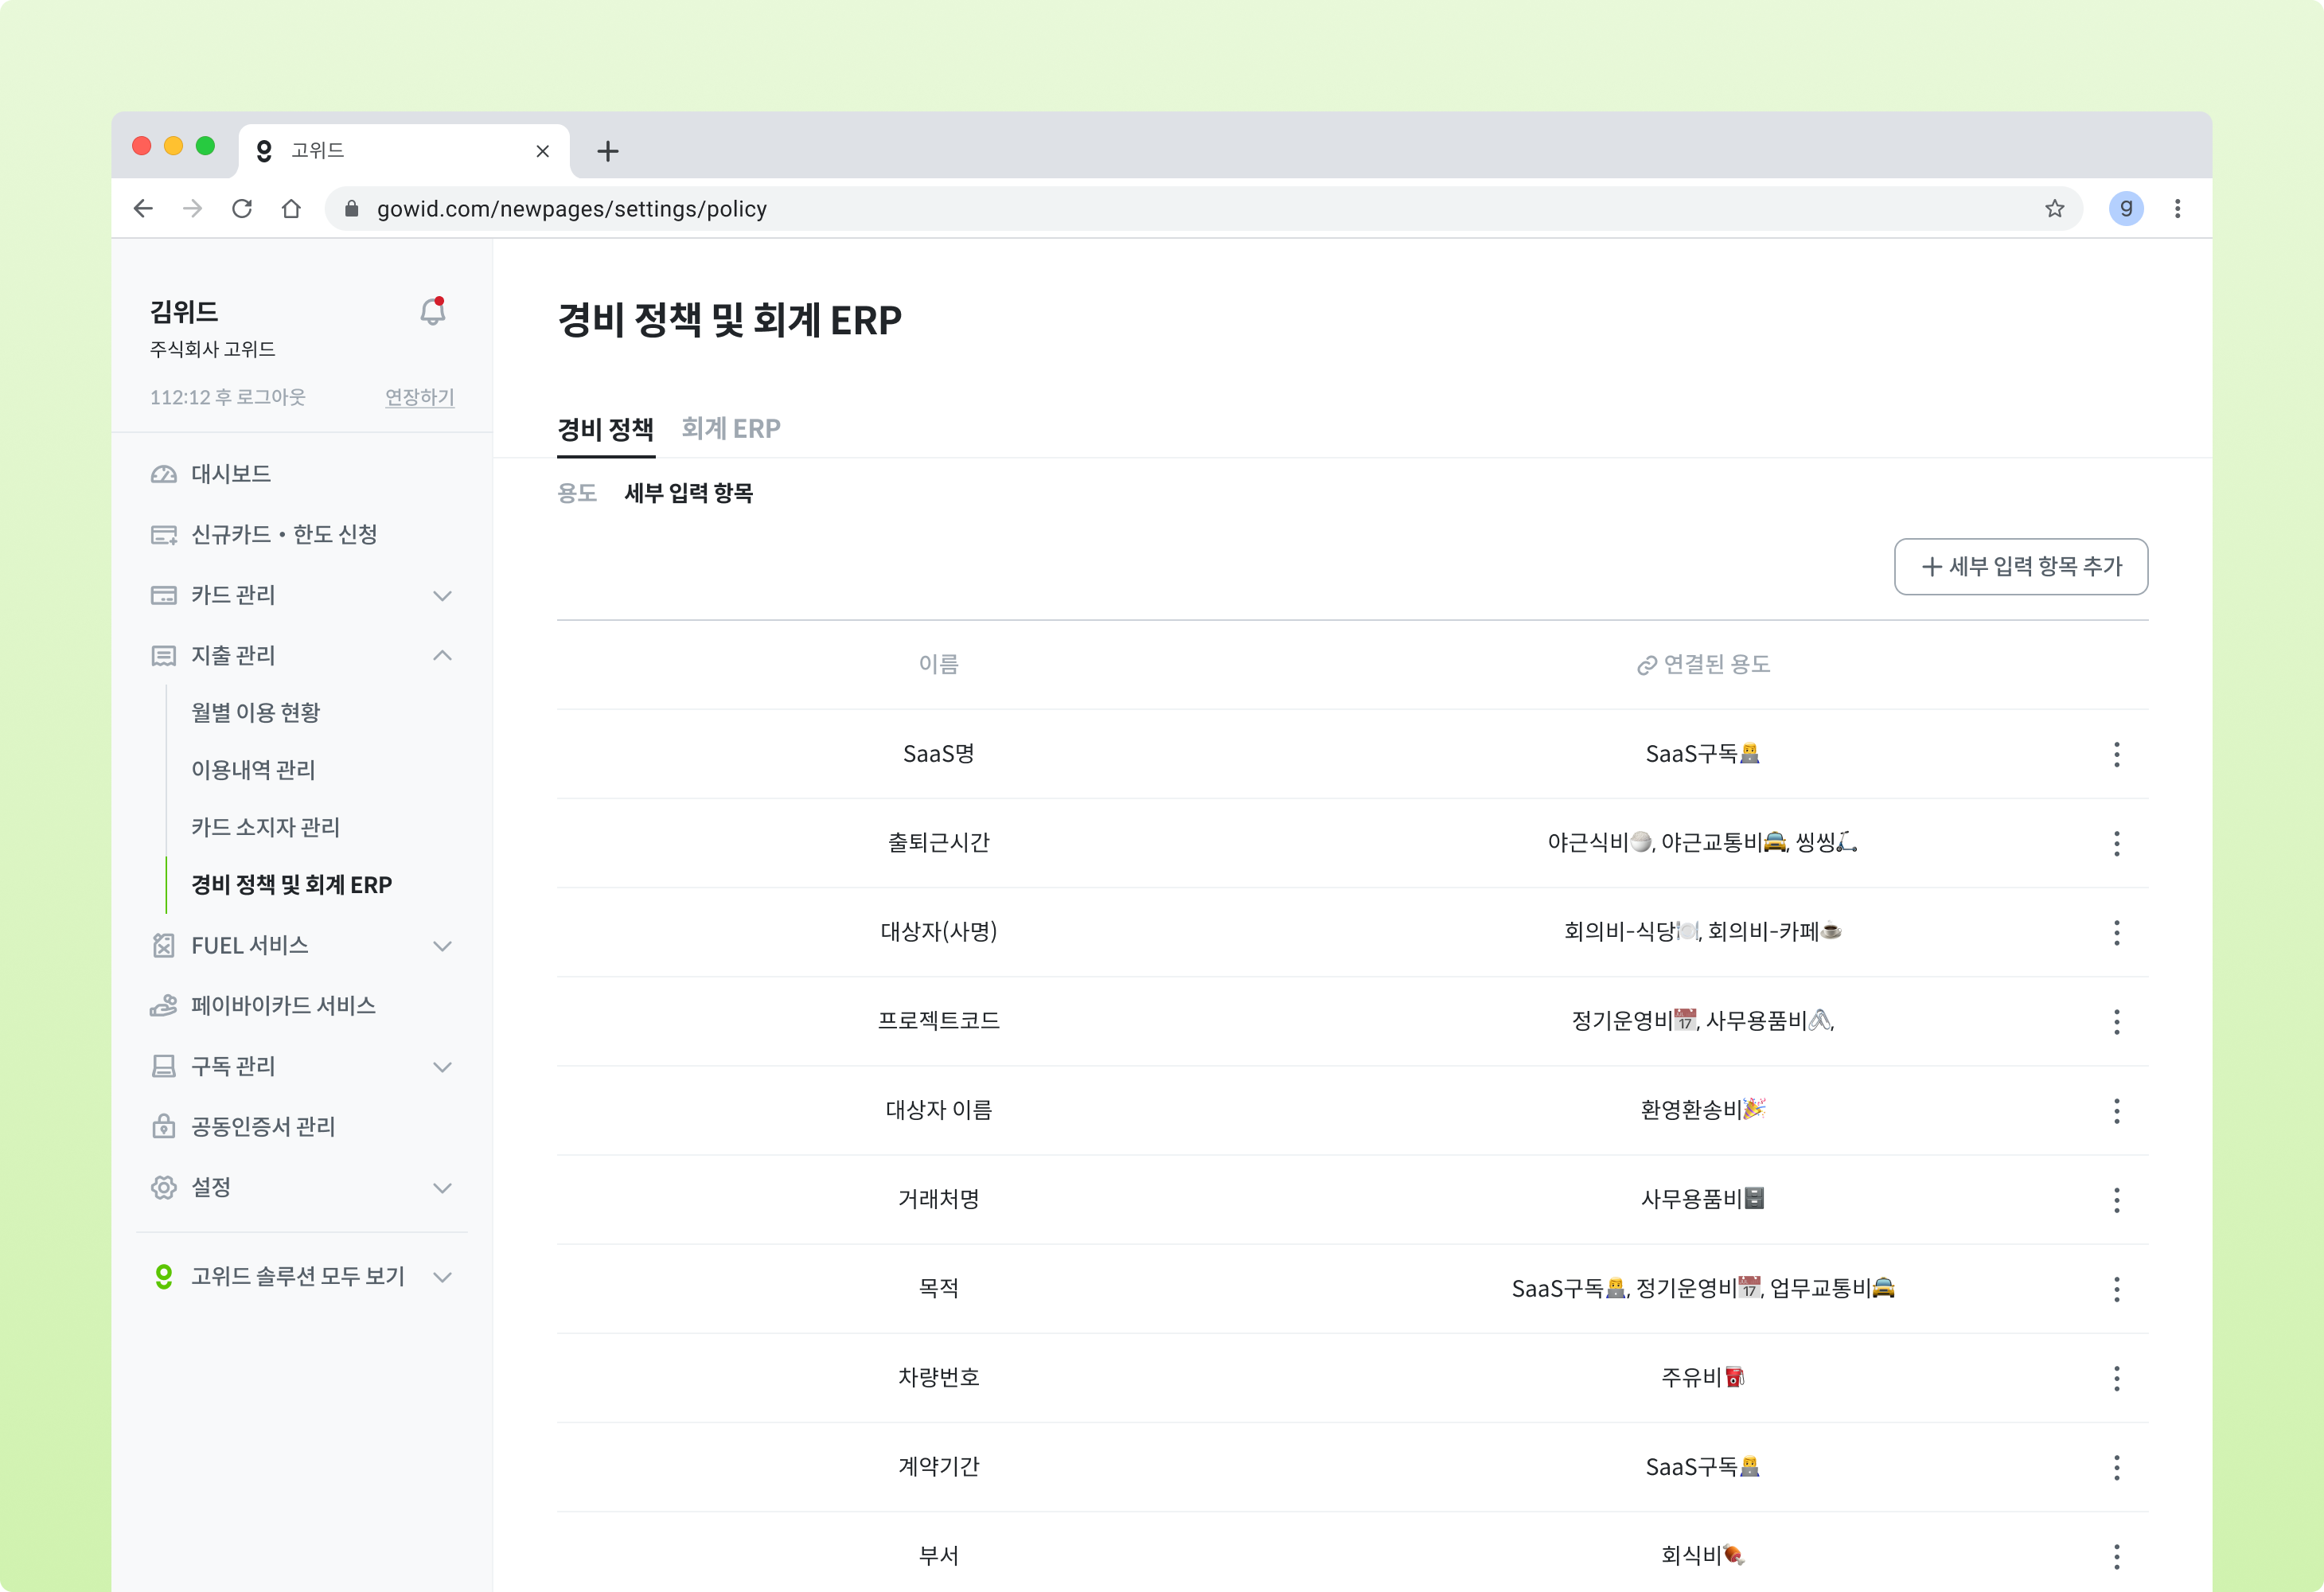Open the three-dot menu for SaaS명 row
Viewport: 2324px width, 1592px height.
pos(2116,755)
